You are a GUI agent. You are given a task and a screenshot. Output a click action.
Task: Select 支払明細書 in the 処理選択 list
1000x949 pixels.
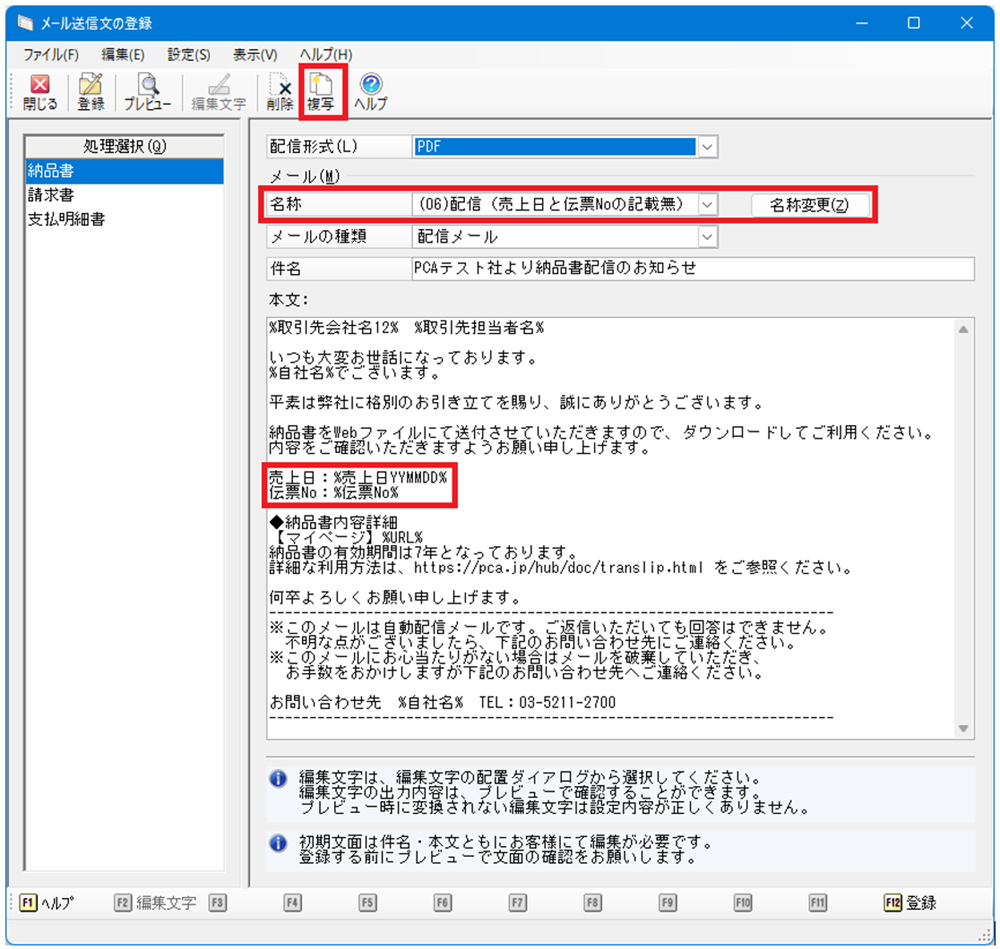(x=66, y=219)
